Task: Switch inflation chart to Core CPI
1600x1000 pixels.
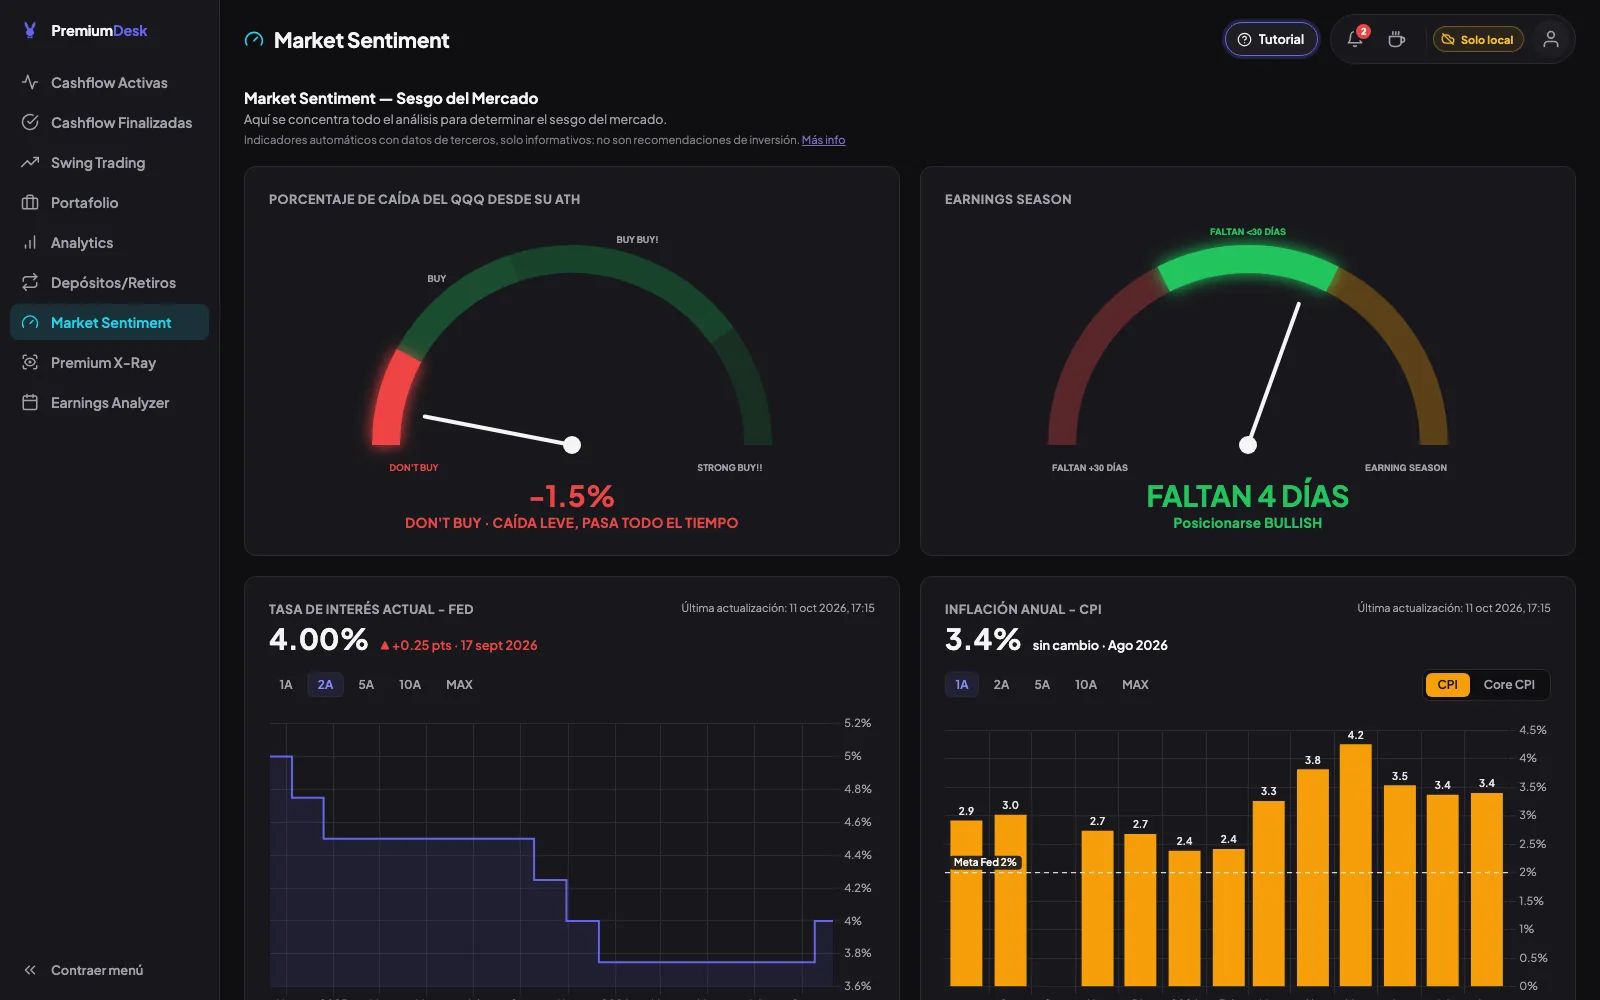Action: click(x=1509, y=684)
